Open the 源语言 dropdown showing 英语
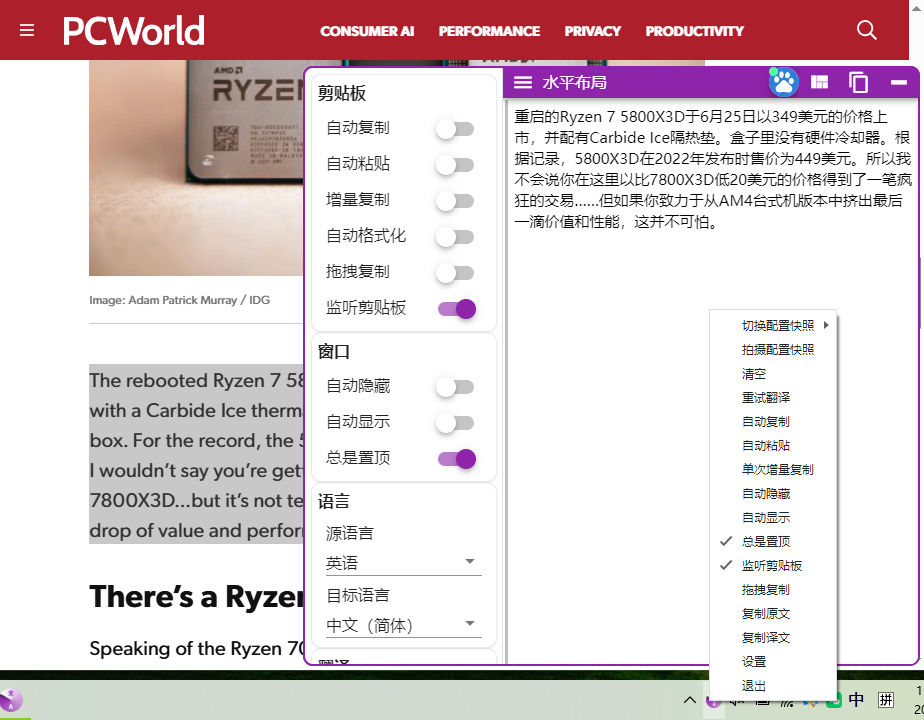The height and width of the screenshot is (720, 924). 404,563
